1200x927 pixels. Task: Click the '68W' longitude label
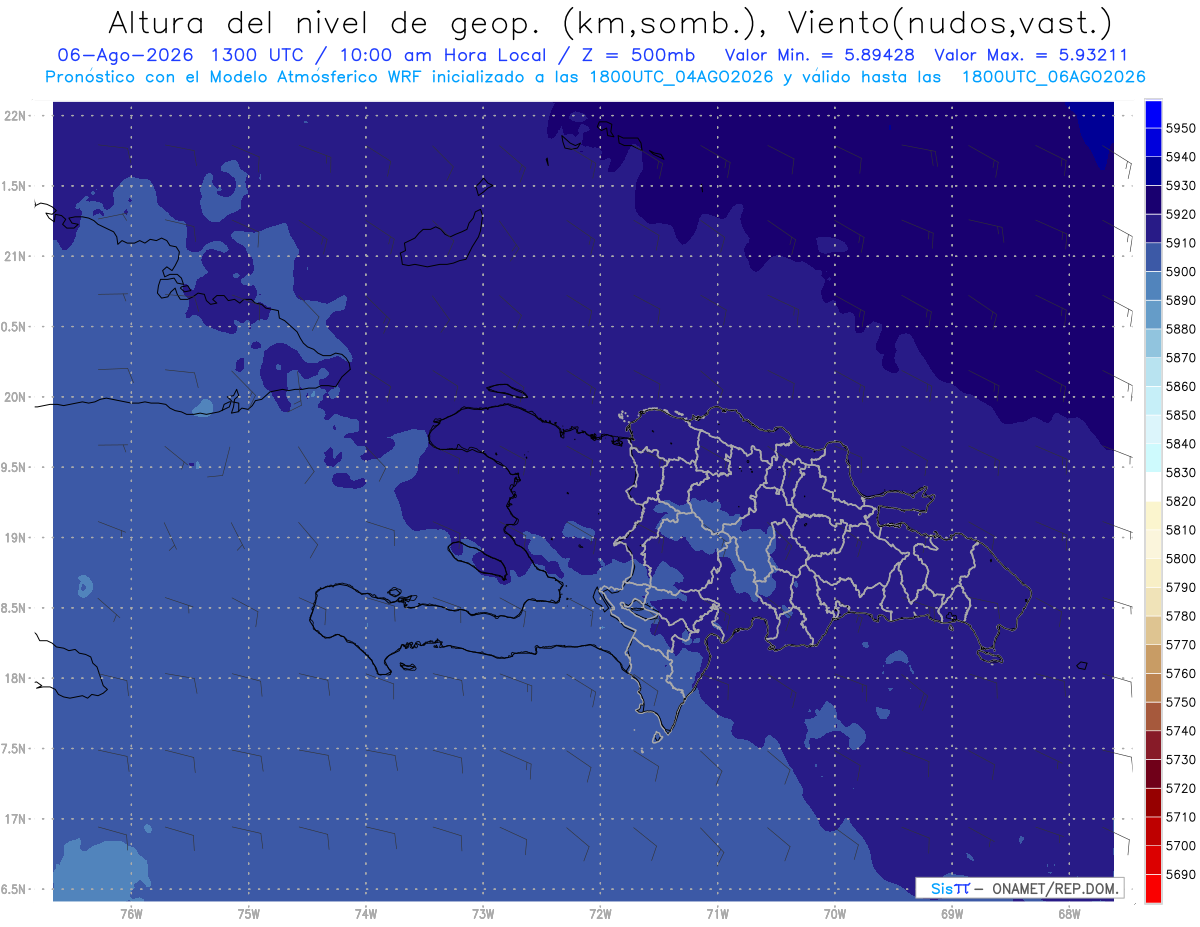1069,915
